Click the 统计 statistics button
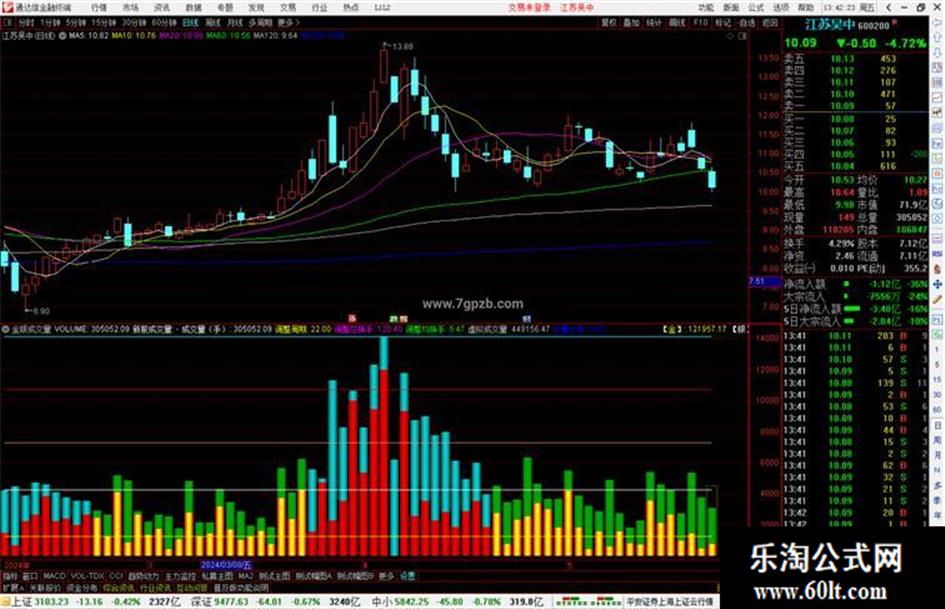Viewport: 945px width, 609px height. [x=654, y=22]
